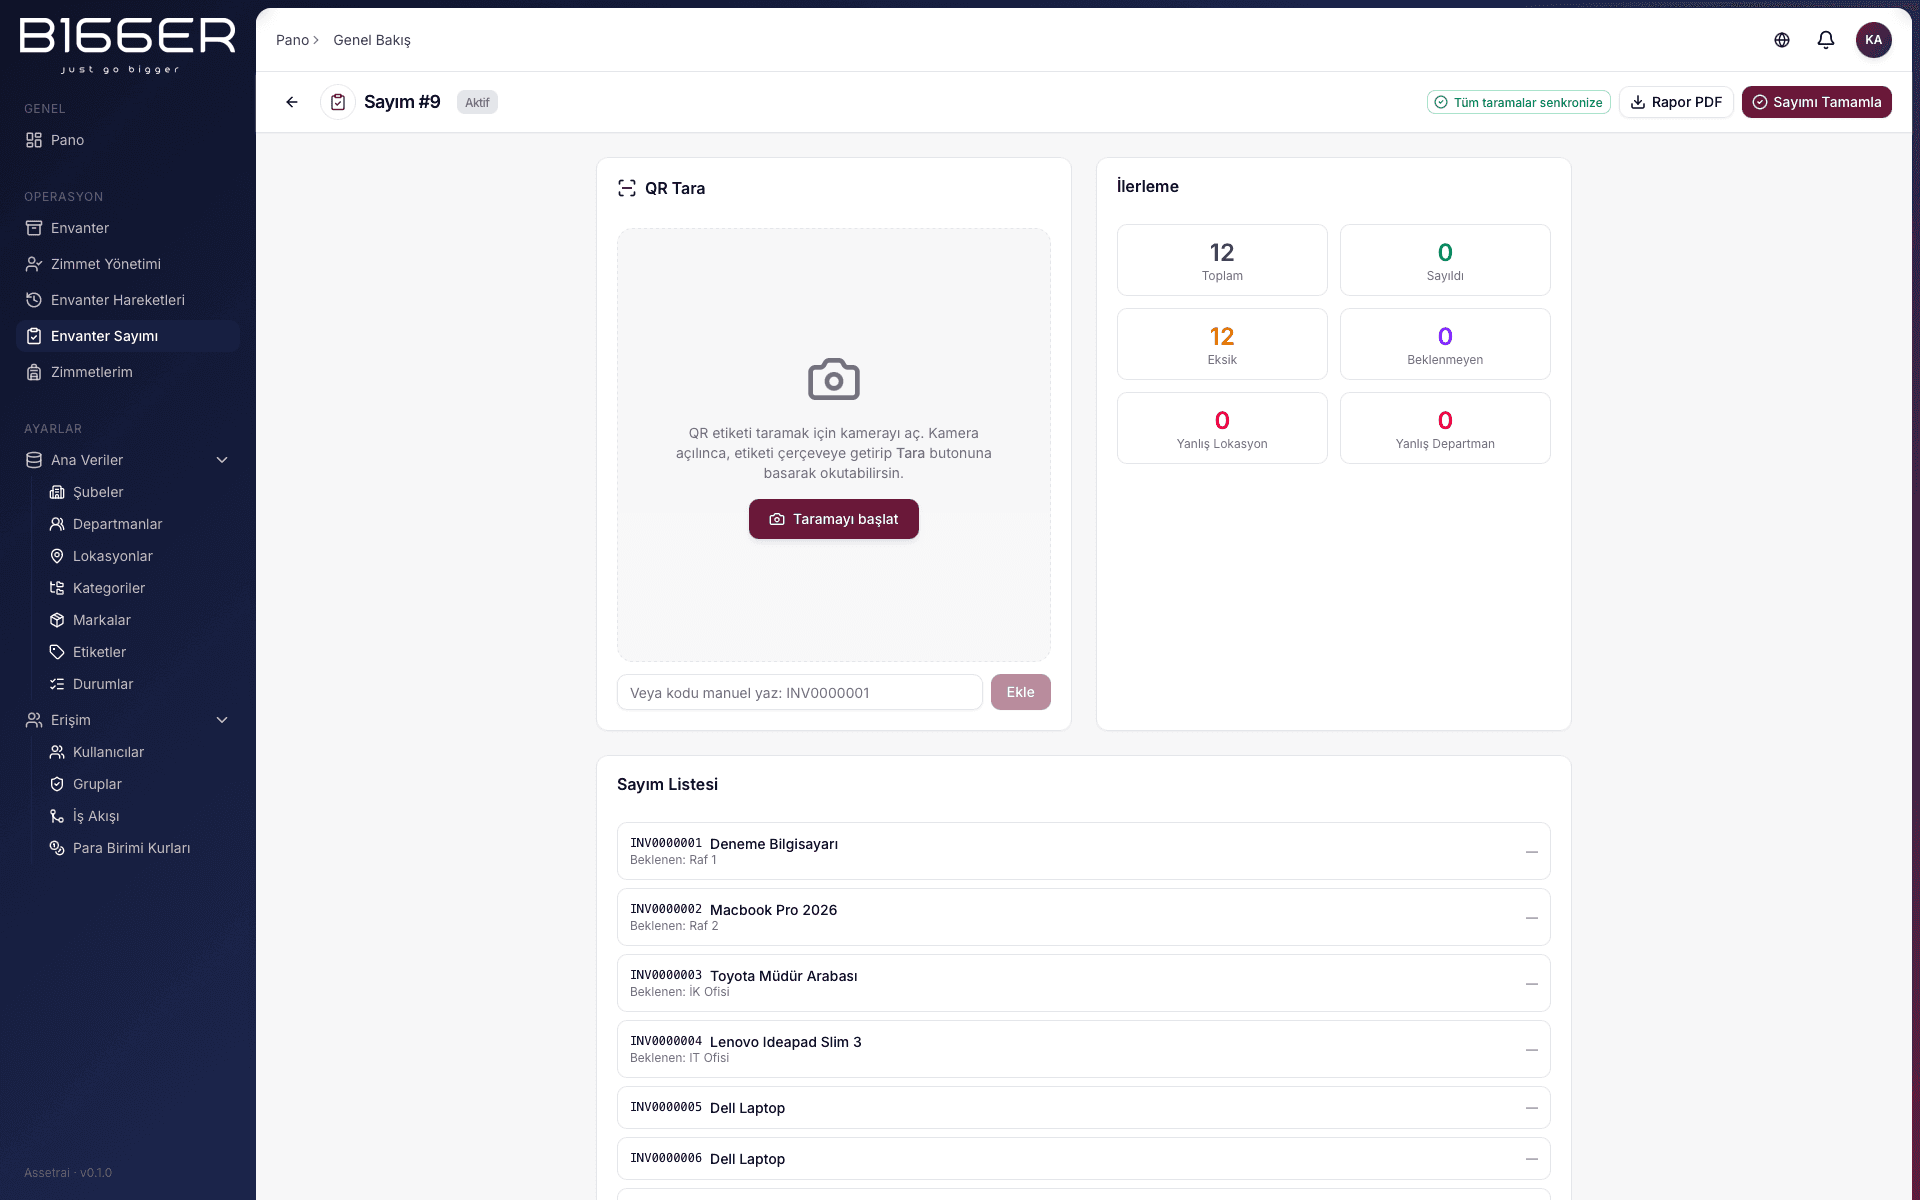Click the Pano breadcrumb link

pyautogui.click(x=292, y=40)
